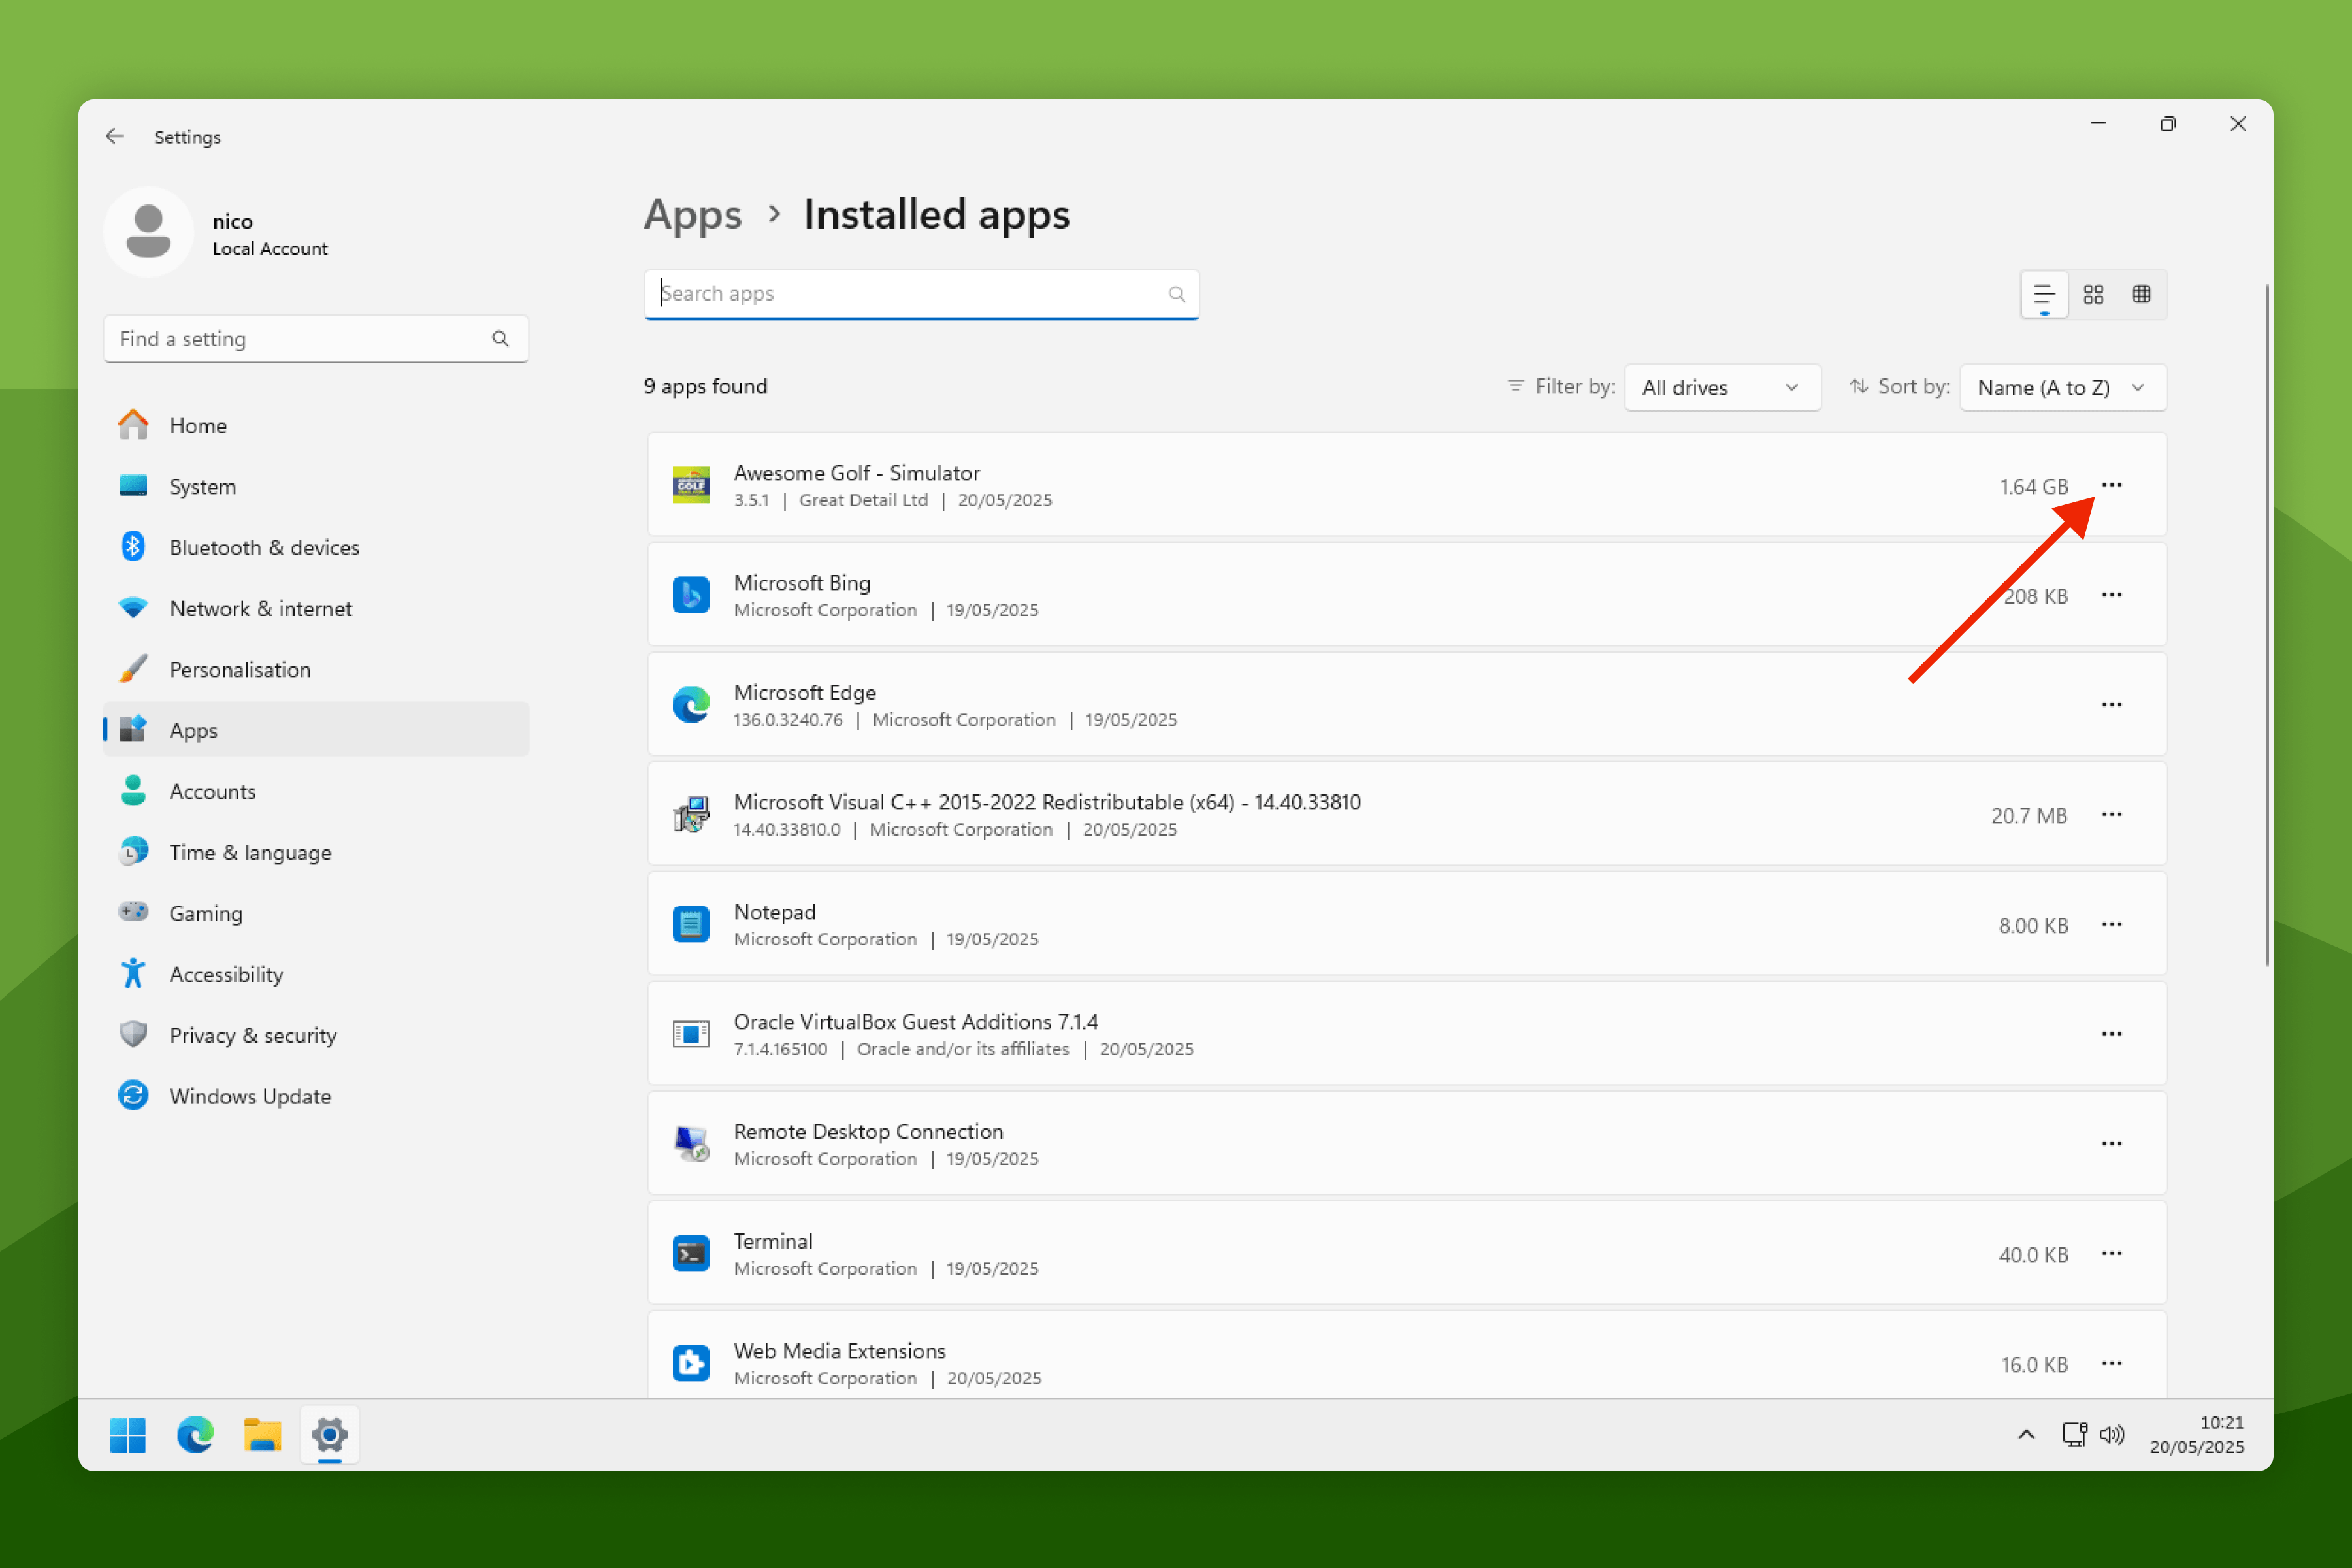Screen dimensions: 2352x1568
Task: Click the magnifier icon in Search apps box
Action: point(1176,293)
